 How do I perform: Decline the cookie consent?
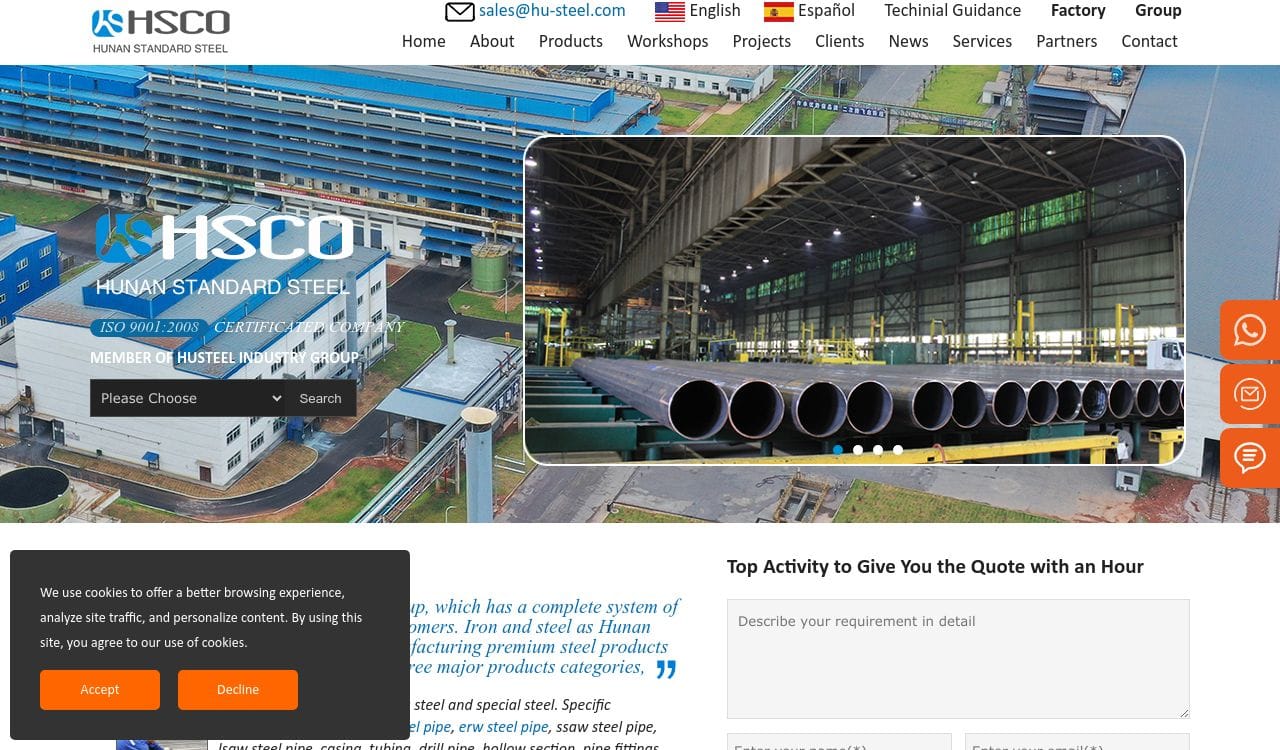point(238,690)
